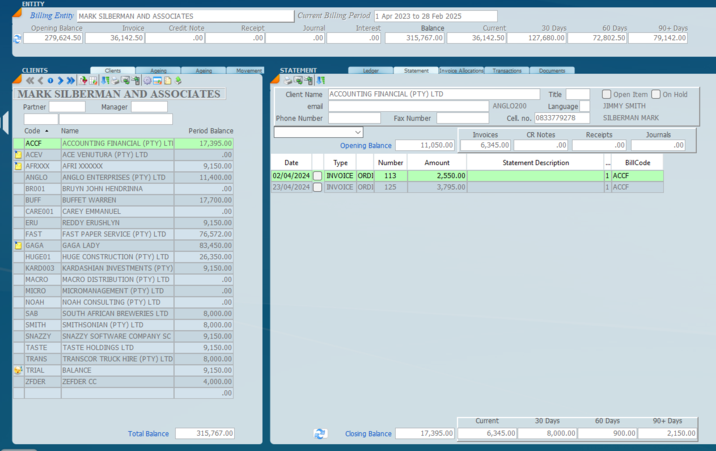This screenshot has width=716, height=451.
Task: Click refresh icon next to Closing Balance
Action: tap(320, 434)
